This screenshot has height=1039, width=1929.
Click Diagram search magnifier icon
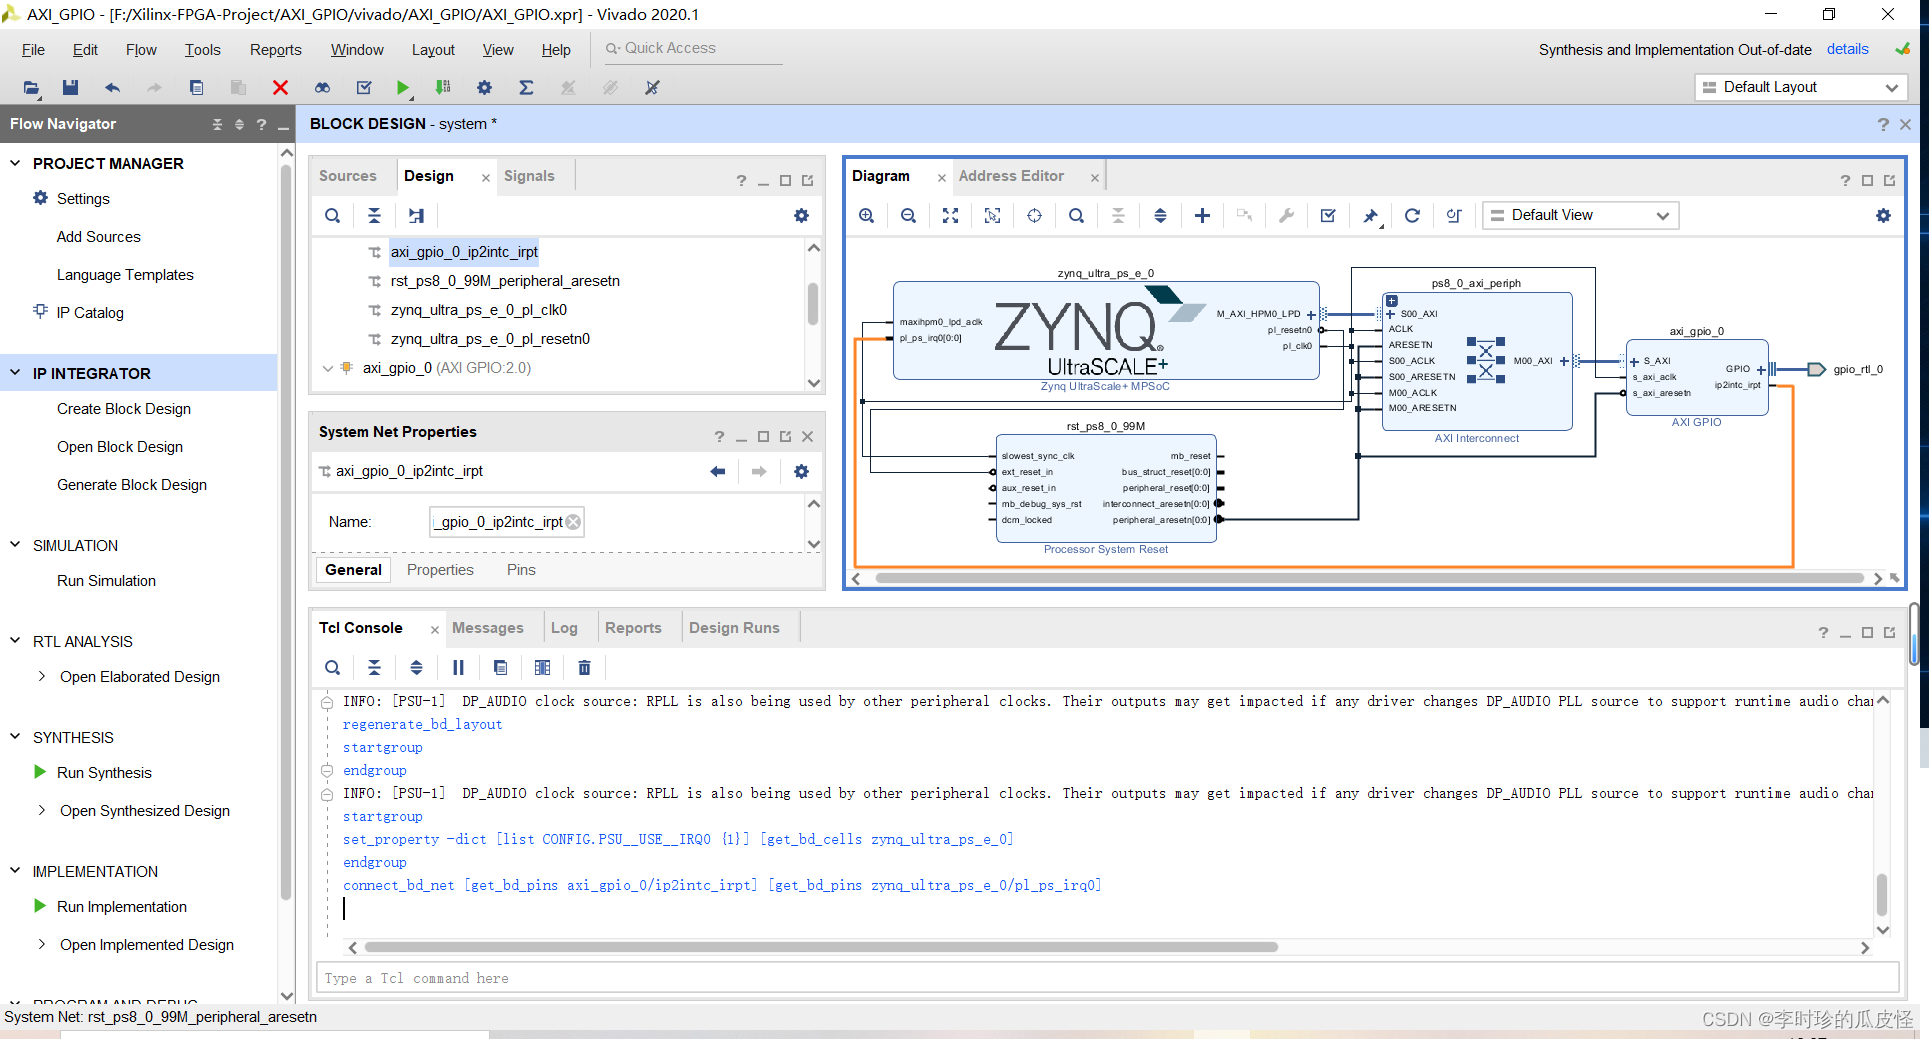coord(1076,216)
